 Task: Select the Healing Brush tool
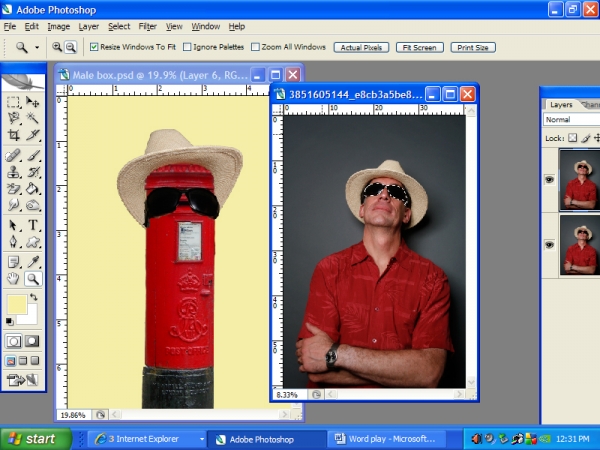(13, 156)
